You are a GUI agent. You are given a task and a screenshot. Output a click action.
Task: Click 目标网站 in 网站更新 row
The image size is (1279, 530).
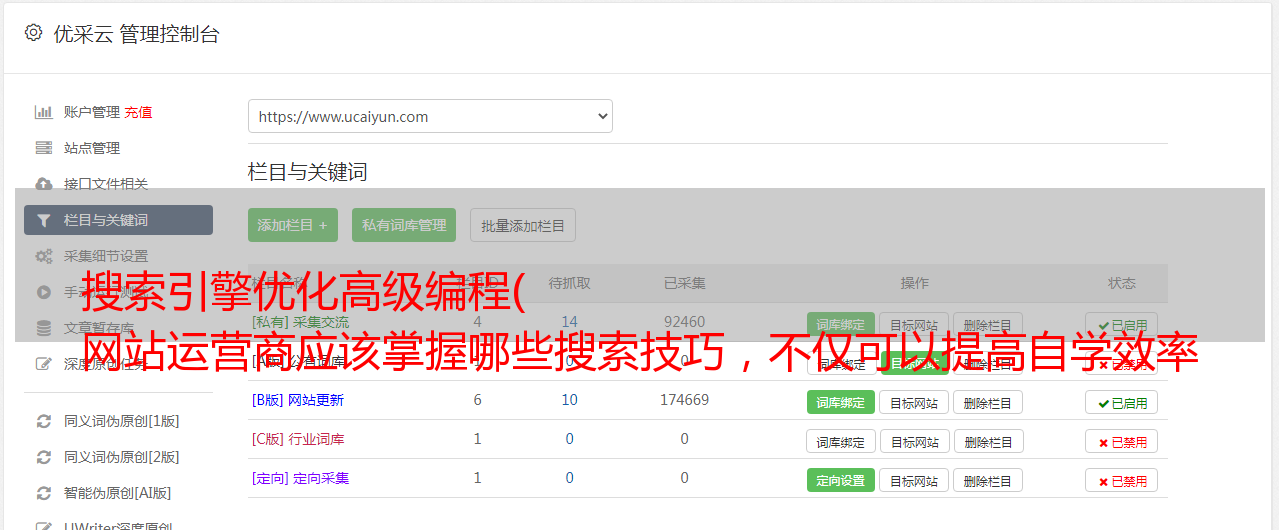pyautogui.click(x=914, y=402)
